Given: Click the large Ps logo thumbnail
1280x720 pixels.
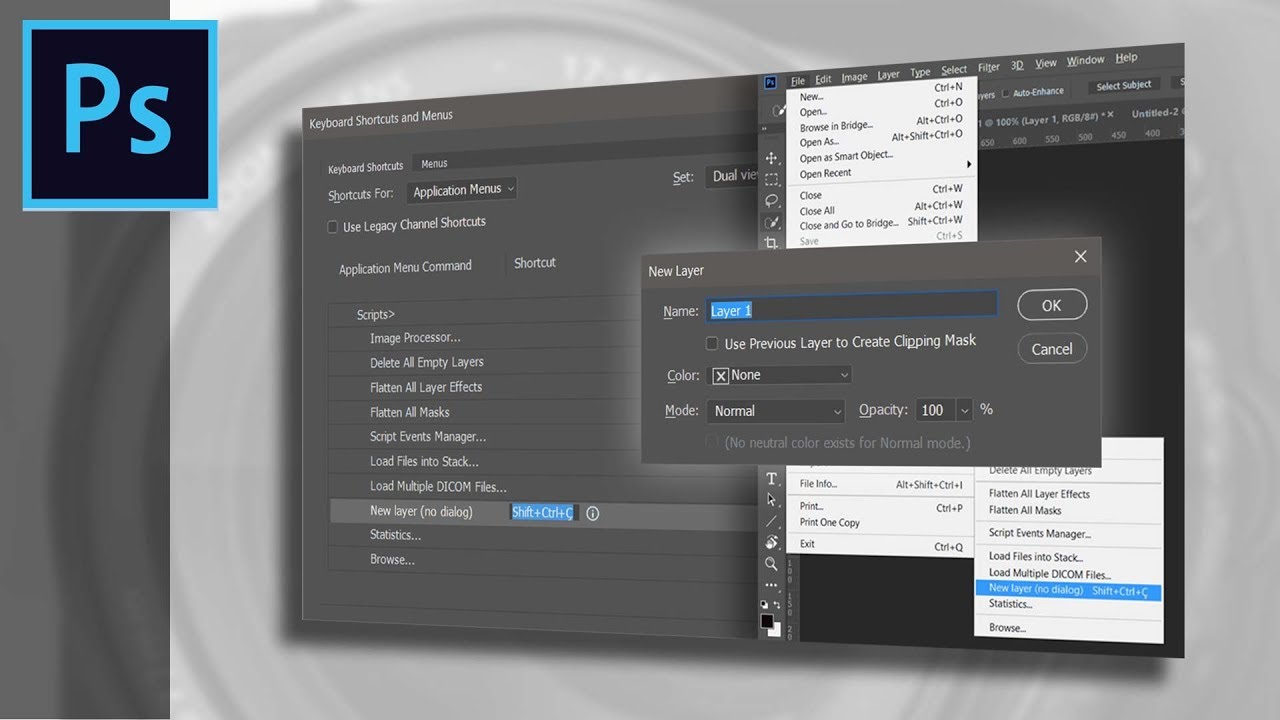Looking at the screenshot, I should pyautogui.click(x=119, y=115).
